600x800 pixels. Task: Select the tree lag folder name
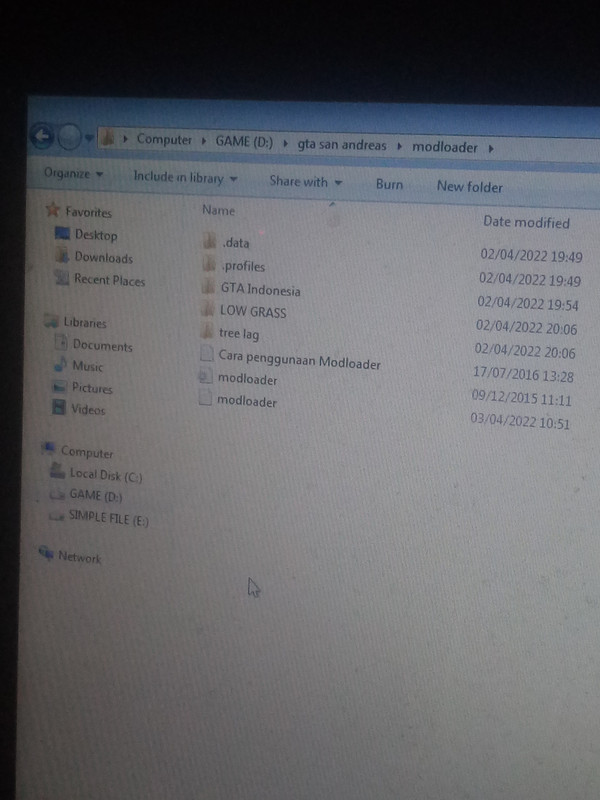tap(239, 334)
